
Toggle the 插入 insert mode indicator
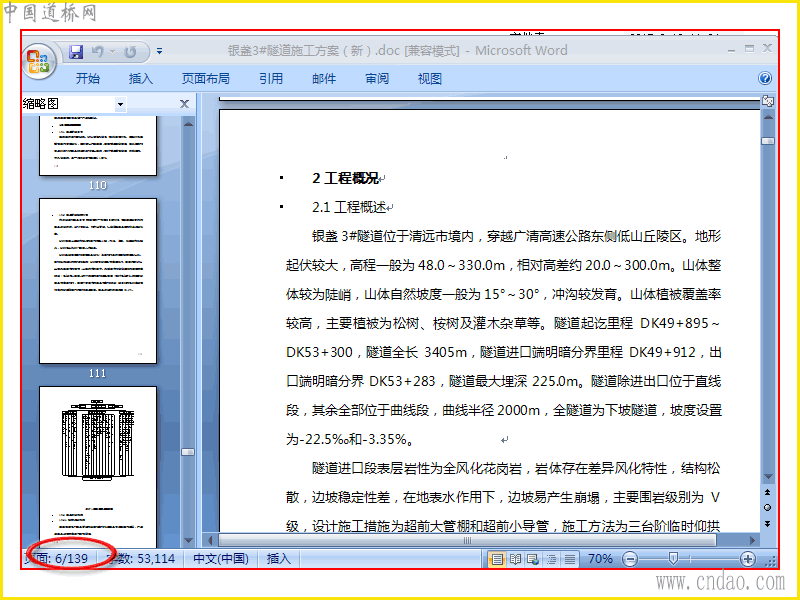pyautogui.click(x=279, y=559)
